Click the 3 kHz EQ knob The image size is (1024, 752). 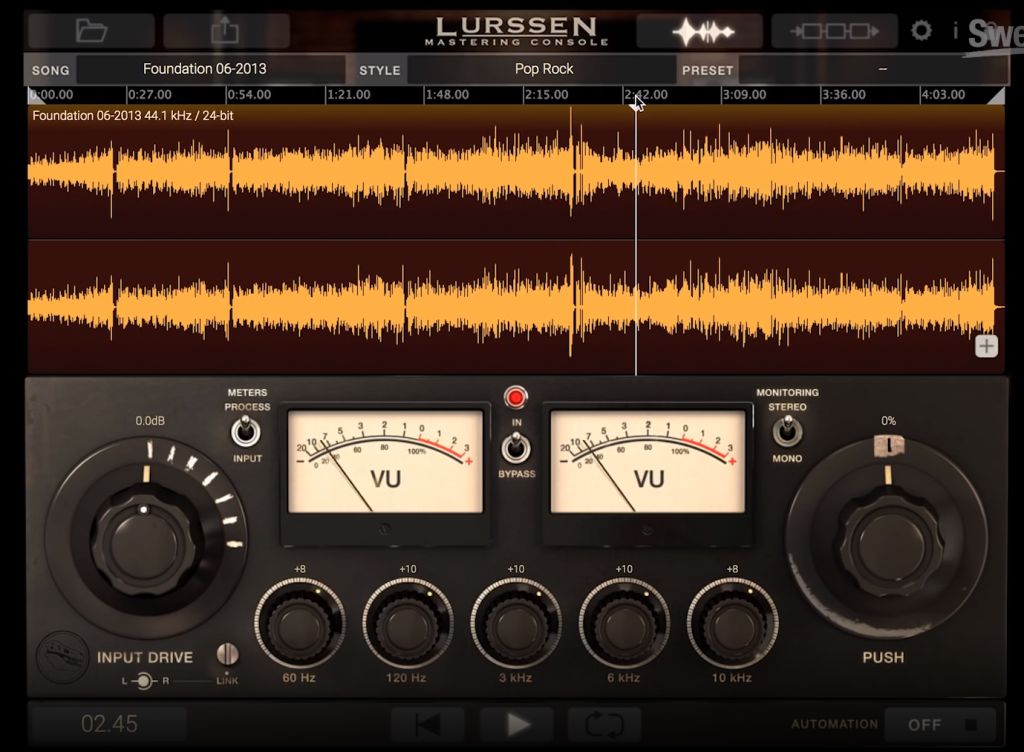(x=515, y=623)
